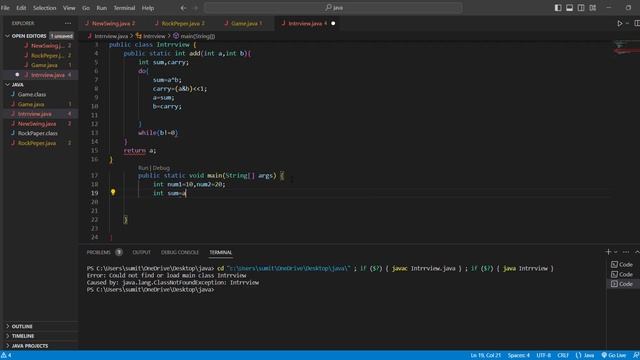Open terminal panel more actions ellipsis
The image size is (640, 360).
point(626,252)
